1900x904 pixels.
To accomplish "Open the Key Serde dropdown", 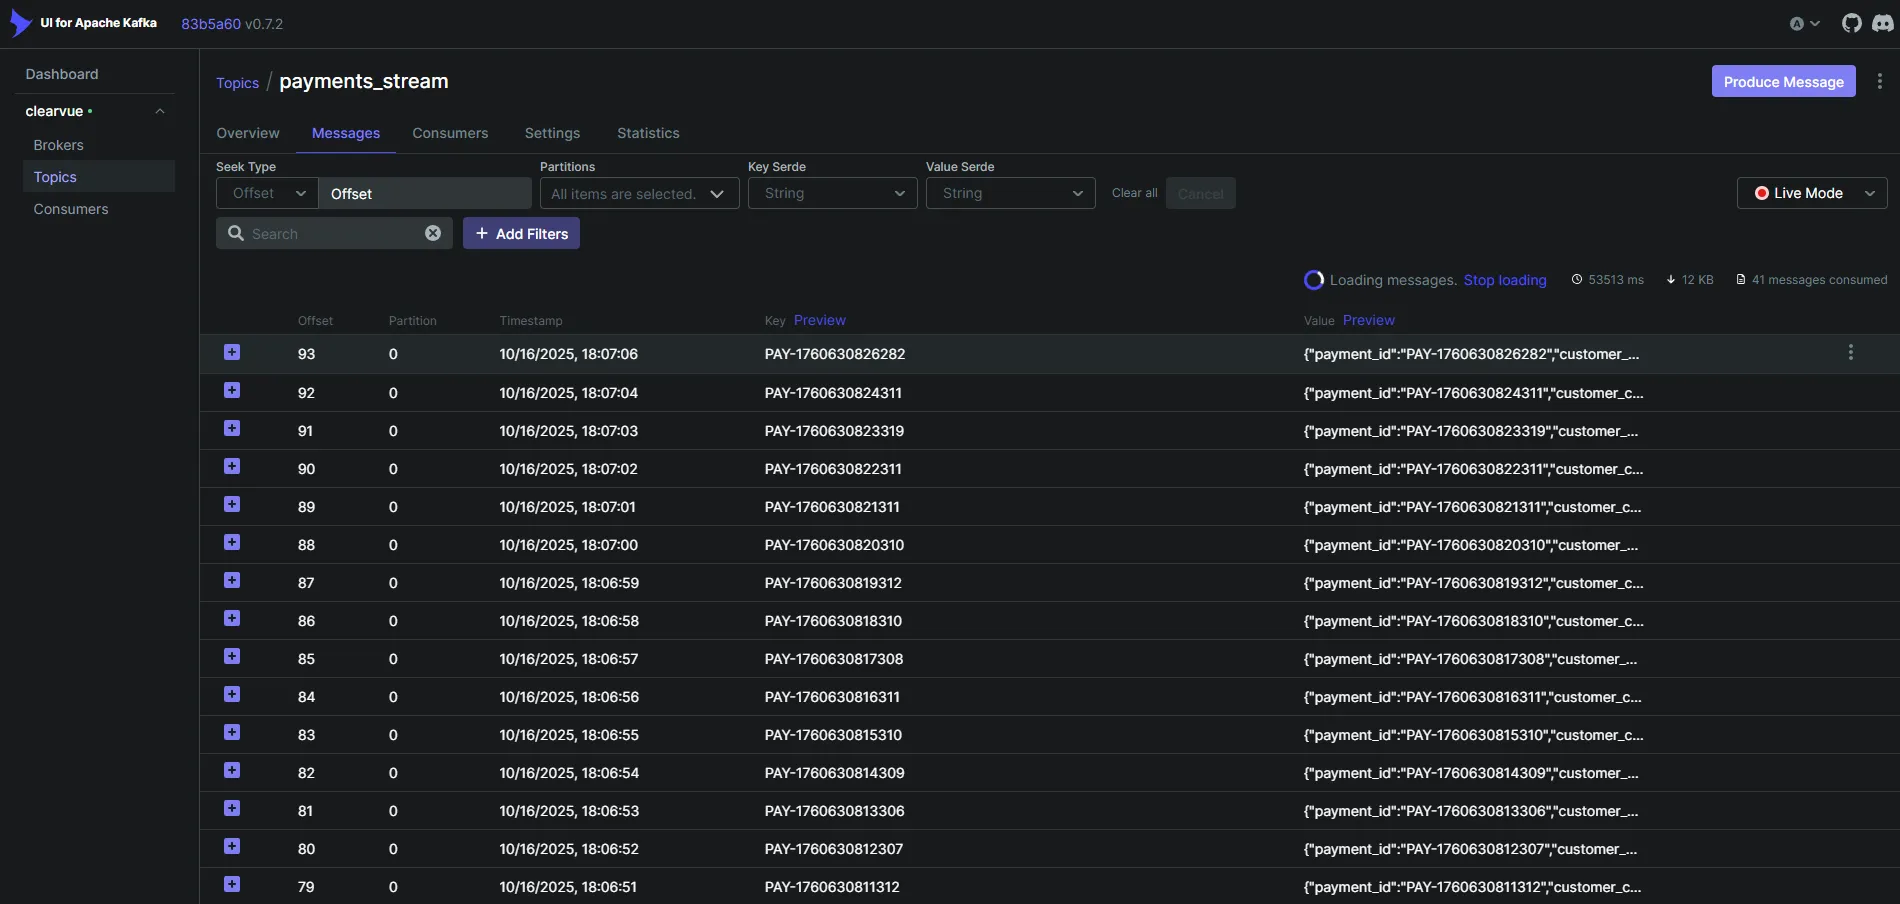I will 832,193.
